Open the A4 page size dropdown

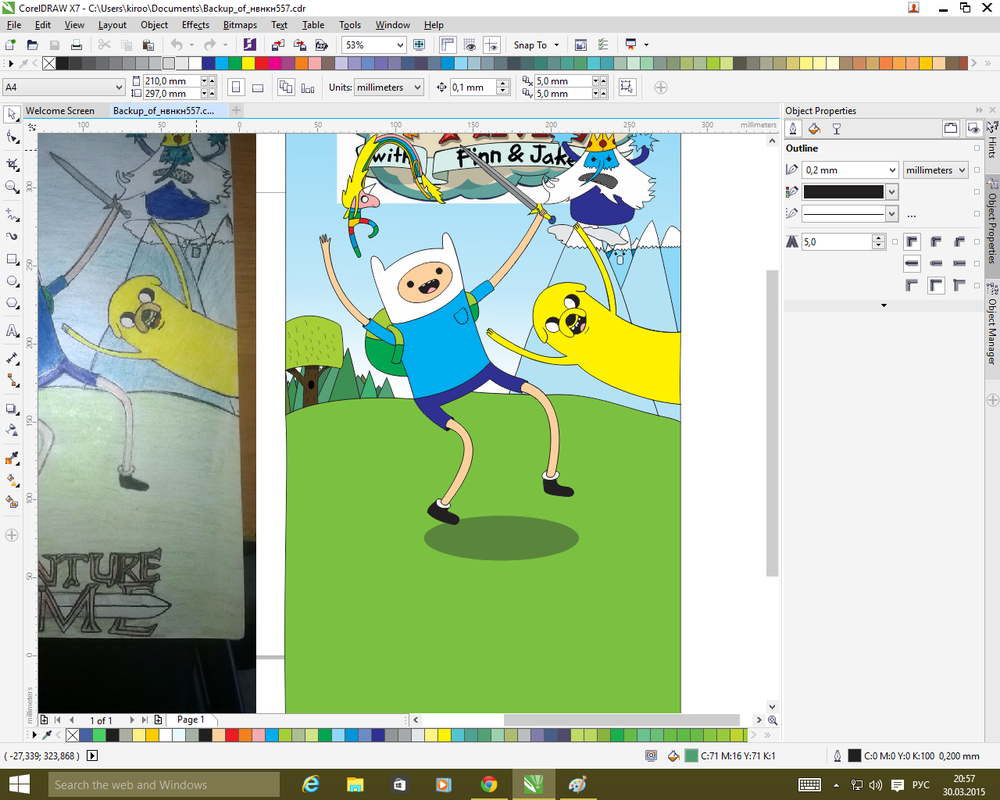click(119, 87)
